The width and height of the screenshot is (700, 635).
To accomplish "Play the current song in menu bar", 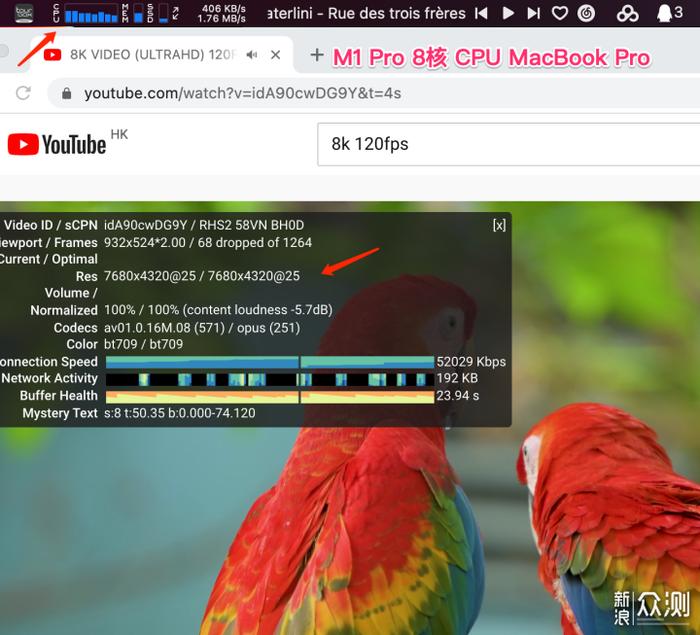I will 508,13.
